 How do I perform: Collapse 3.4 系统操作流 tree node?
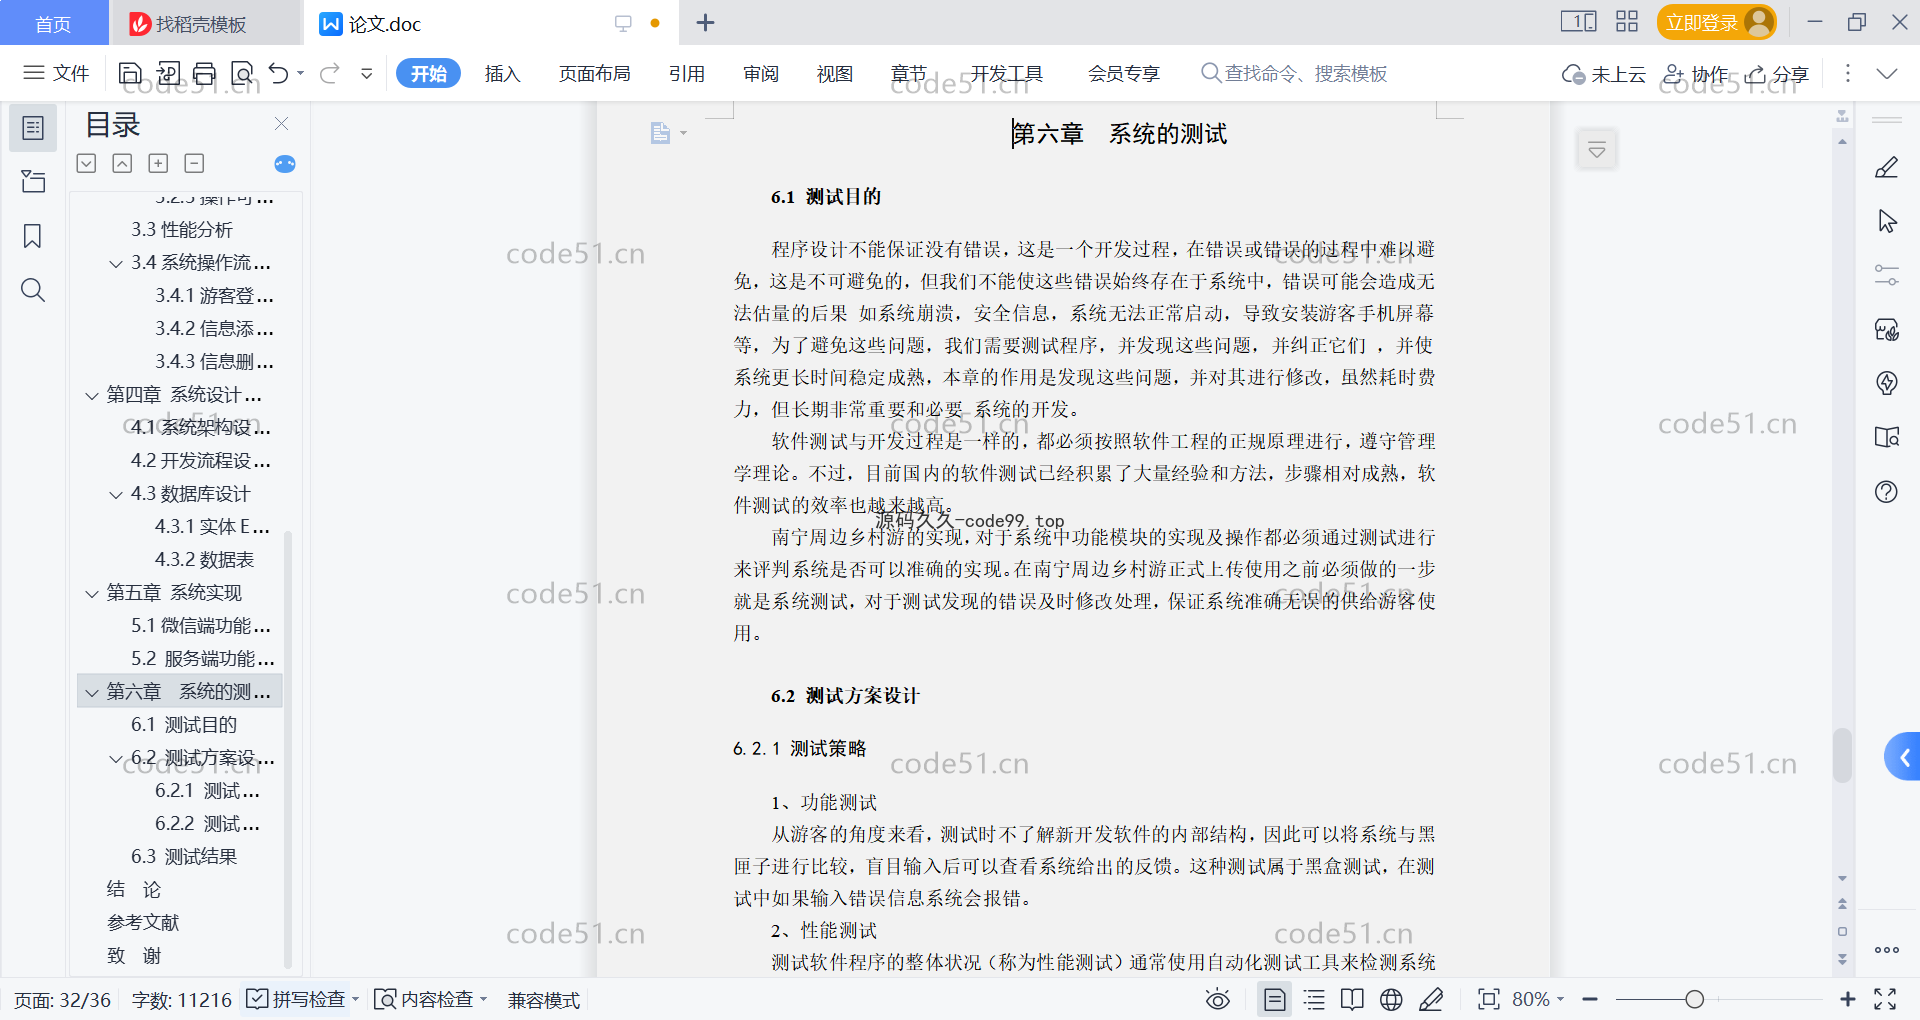pyautogui.click(x=116, y=264)
